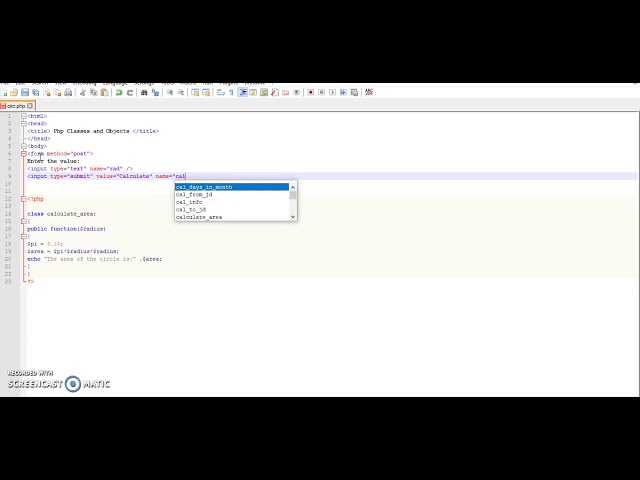Run the macro multiple times icon
The width and height of the screenshot is (640, 480).
[x=343, y=93]
